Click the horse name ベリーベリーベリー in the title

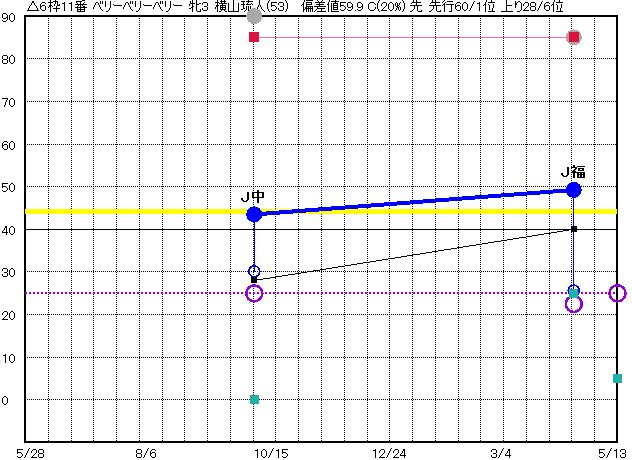point(136,8)
